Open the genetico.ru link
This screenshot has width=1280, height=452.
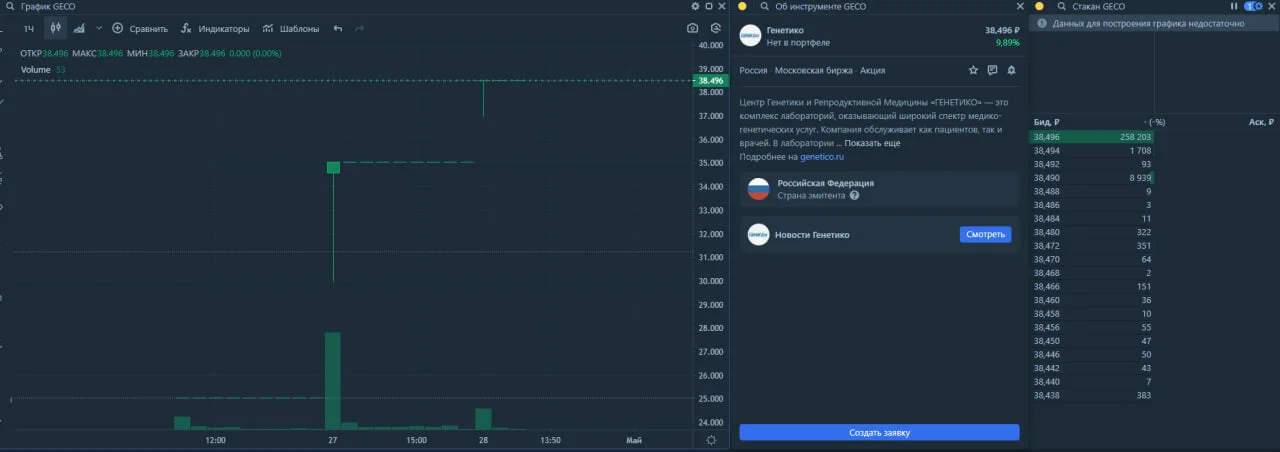(822, 157)
